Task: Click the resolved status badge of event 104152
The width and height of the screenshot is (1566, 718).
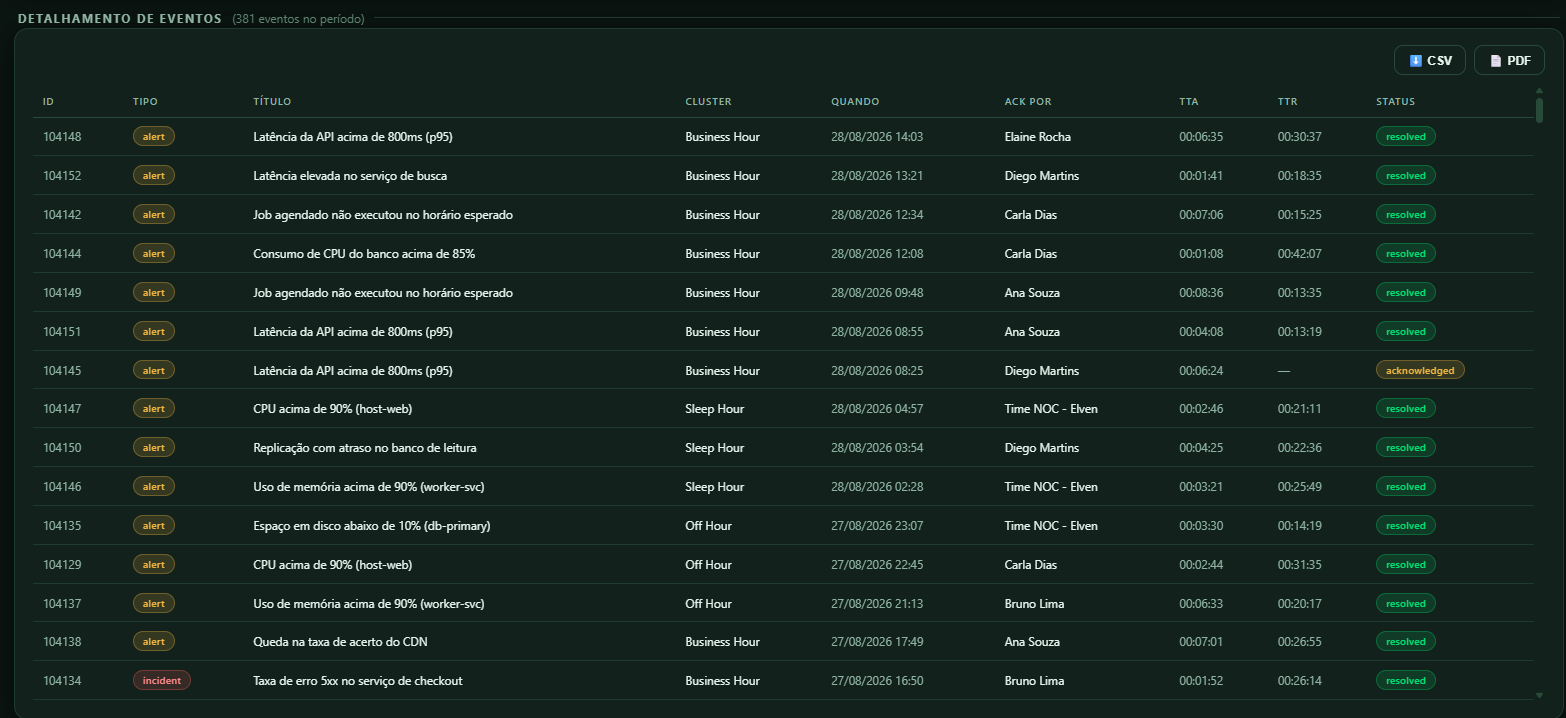Action: [1406, 175]
